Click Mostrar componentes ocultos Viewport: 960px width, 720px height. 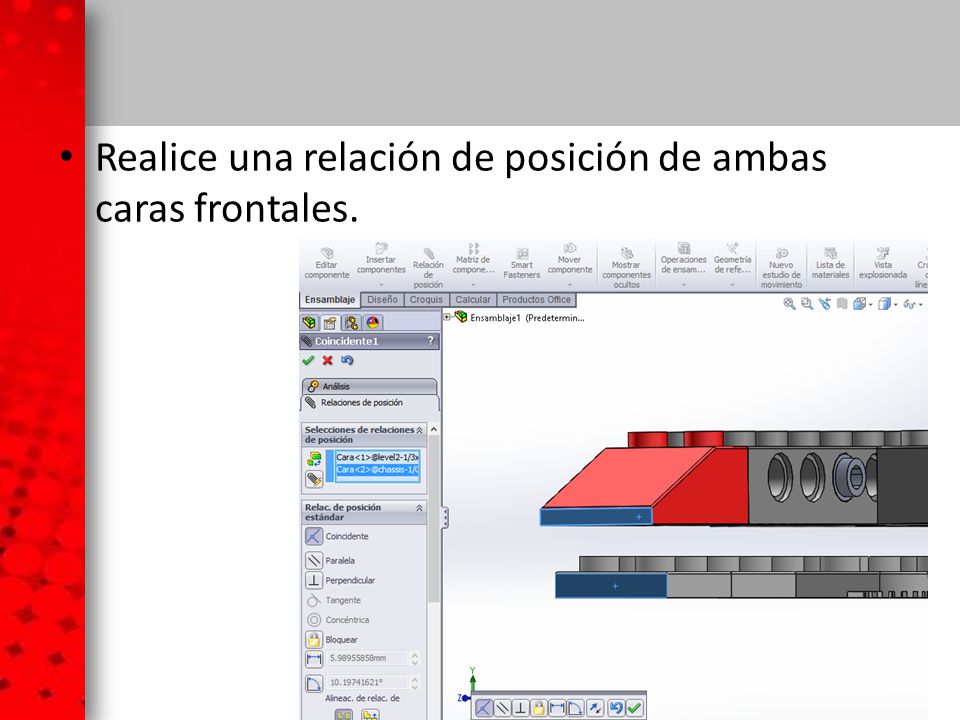(626, 268)
